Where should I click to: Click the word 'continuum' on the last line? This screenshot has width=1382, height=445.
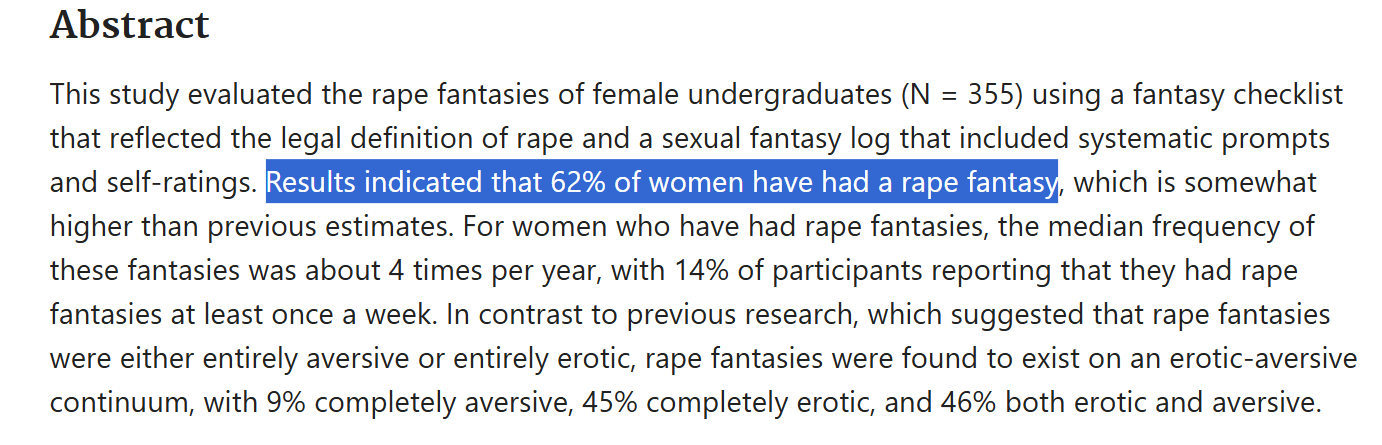coord(118,403)
